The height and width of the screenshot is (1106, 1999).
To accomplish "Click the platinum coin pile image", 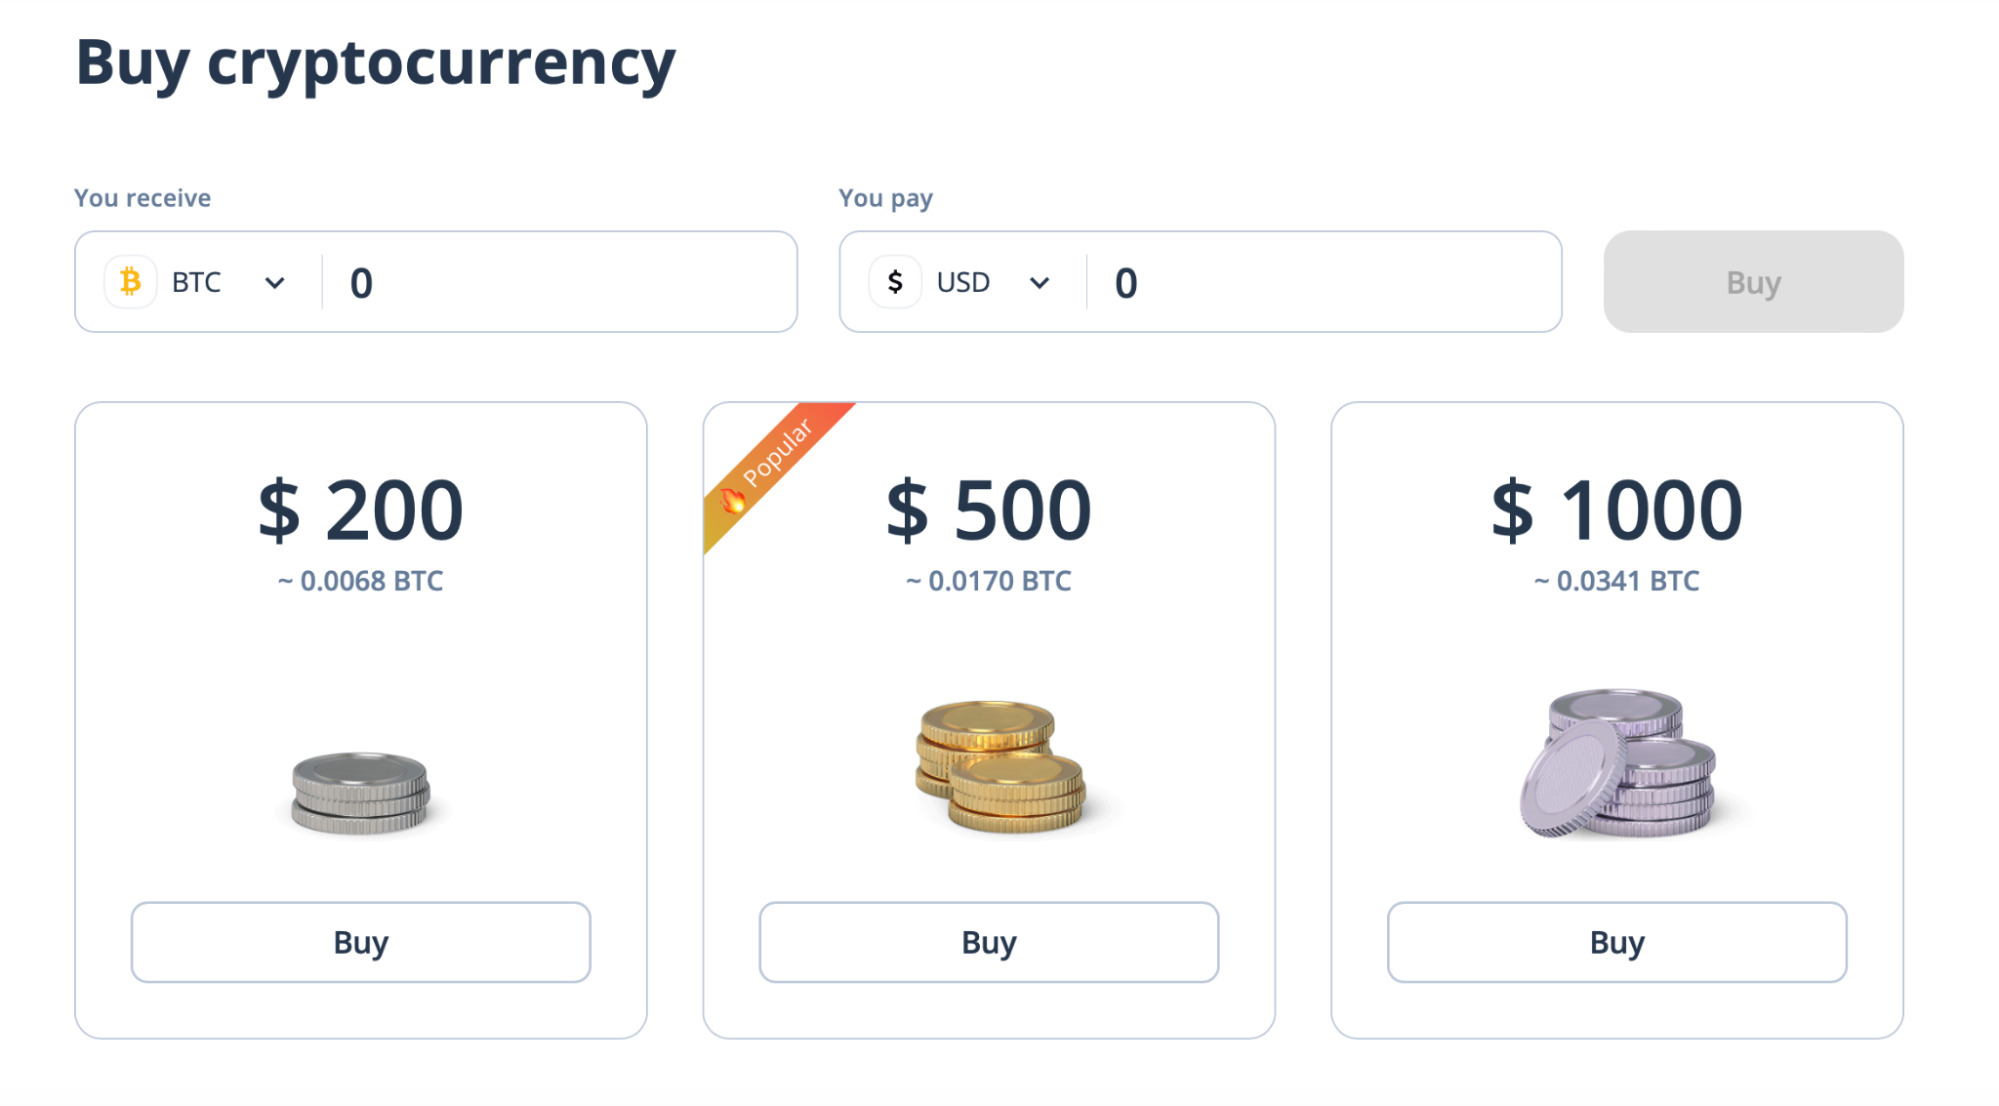I will (x=1617, y=762).
